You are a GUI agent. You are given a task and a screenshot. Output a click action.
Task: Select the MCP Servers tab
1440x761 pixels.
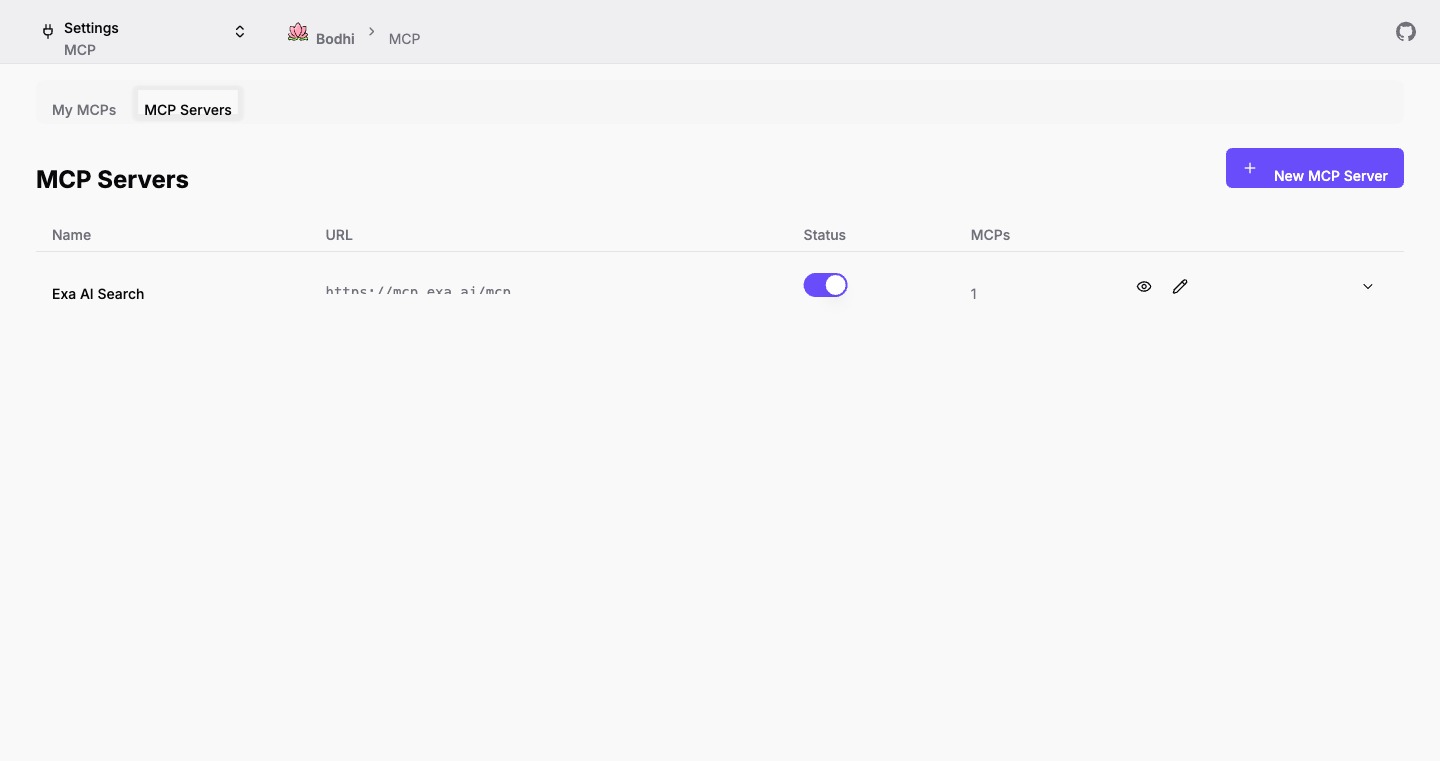click(x=187, y=110)
